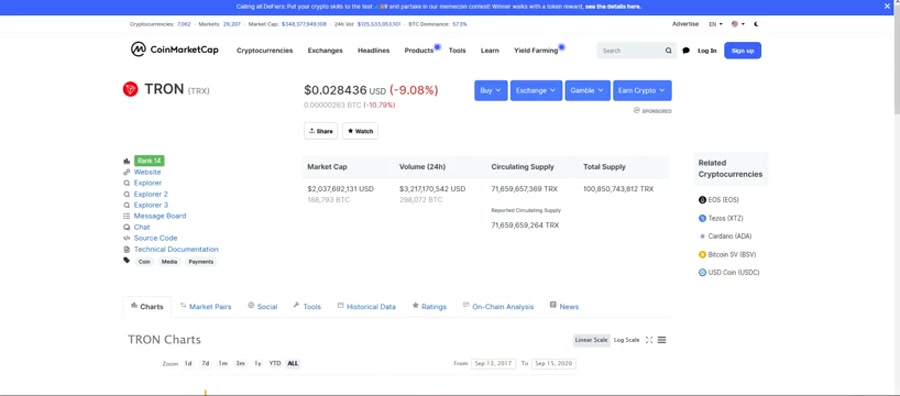Open the Technical Documentation link
The height and width of the screenshot is (396, 900).
coord(176,249)
